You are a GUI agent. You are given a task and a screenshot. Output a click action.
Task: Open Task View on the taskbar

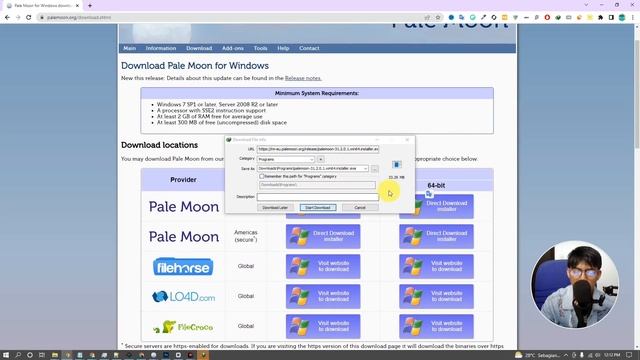[x=42, y=355]
